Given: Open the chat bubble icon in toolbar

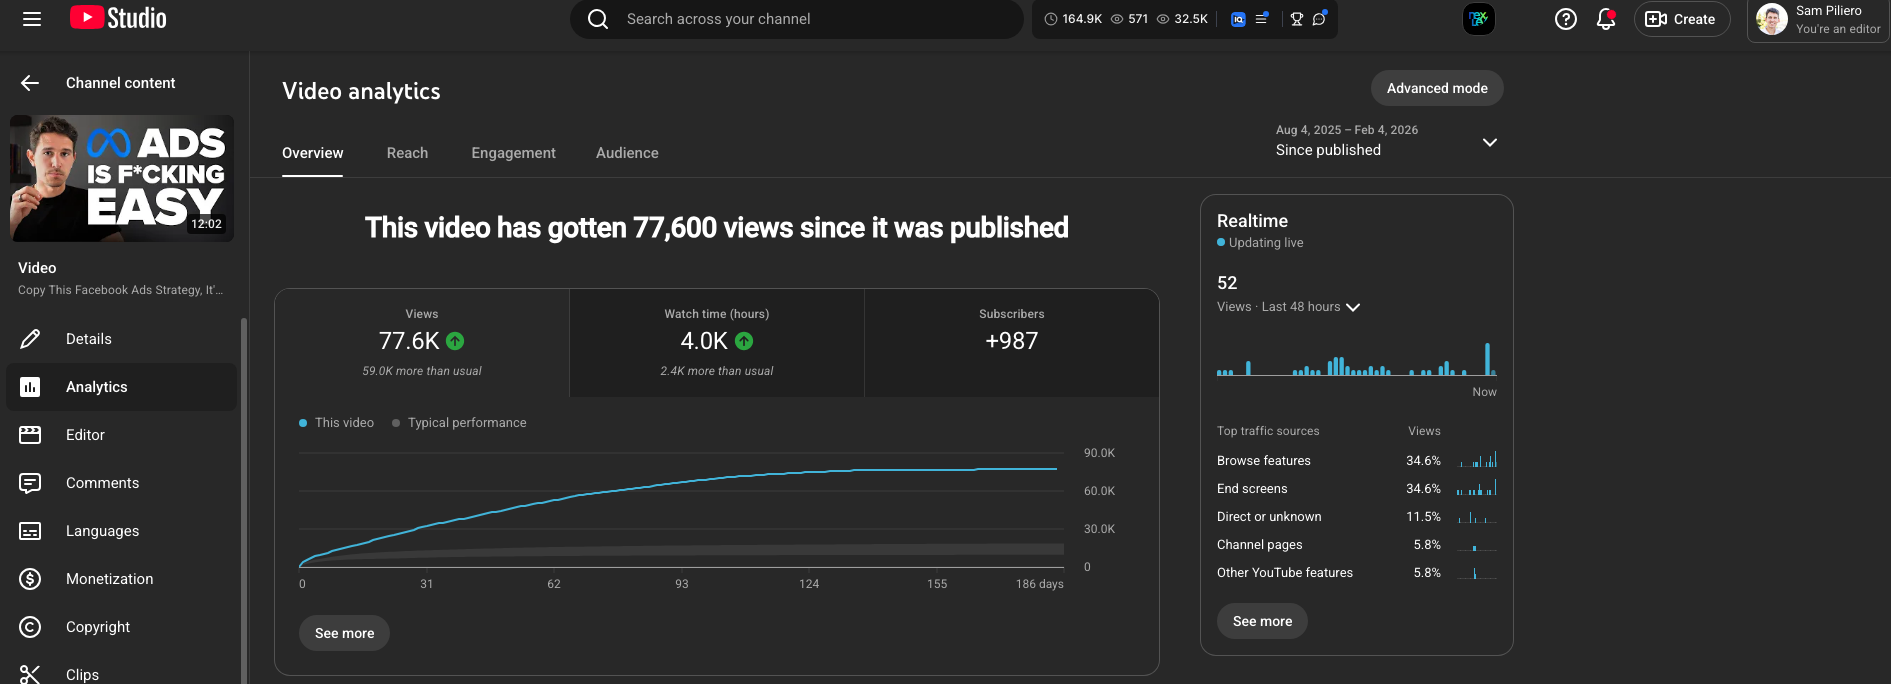Looking at the screenshot, I should pyautogui.click(x=1320, y=19).
